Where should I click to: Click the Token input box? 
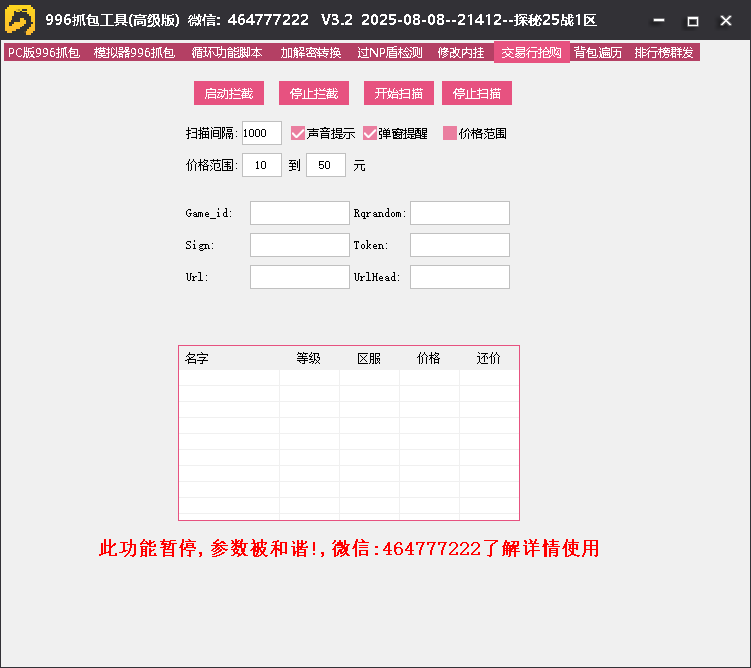459,245
